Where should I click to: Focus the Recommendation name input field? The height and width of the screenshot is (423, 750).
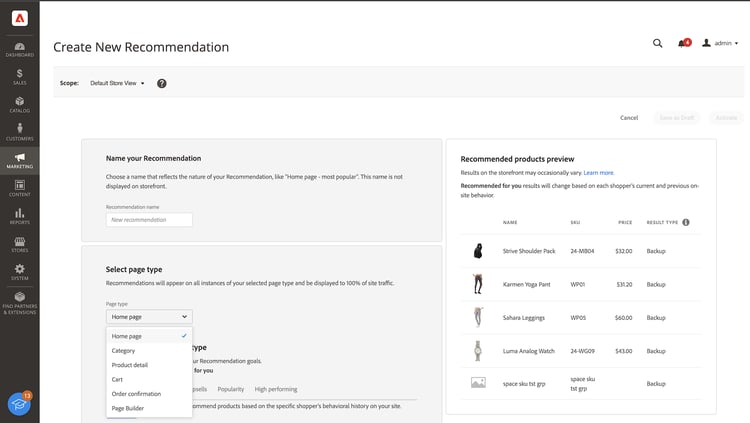(x=149, y=219)
